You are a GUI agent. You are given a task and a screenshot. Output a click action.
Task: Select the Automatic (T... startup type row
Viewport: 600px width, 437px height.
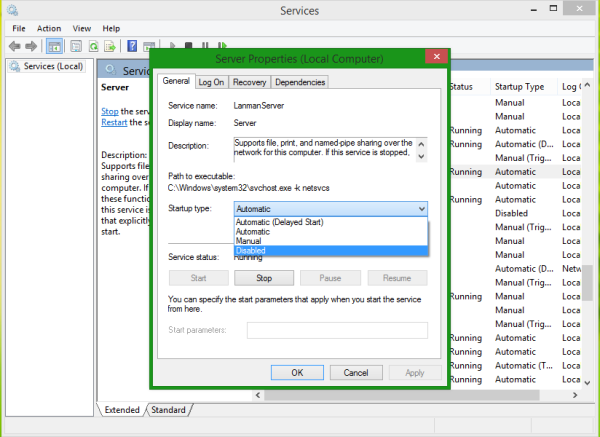pos(515,365)
